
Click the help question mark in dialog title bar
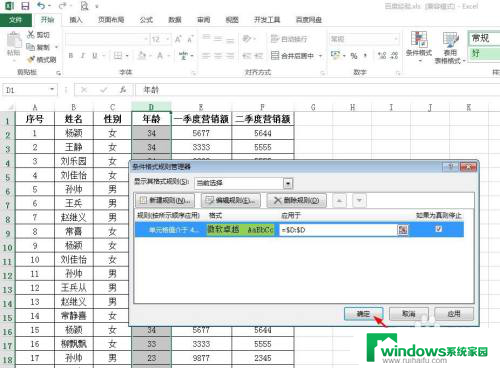click(x=451, y=167)
